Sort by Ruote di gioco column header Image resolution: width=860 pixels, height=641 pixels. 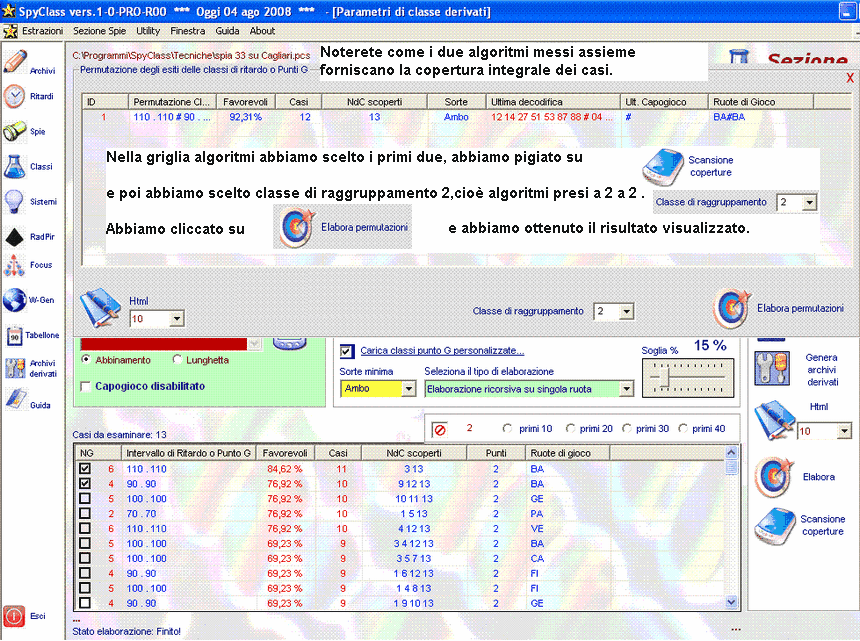pyautogui.click(x=567, y=453)
